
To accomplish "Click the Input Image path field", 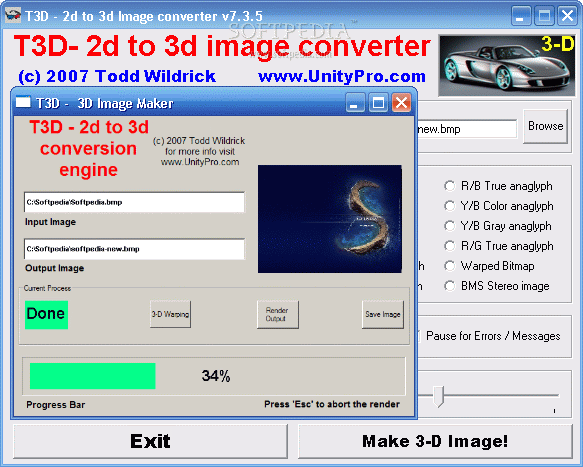I will click(134, 202).
